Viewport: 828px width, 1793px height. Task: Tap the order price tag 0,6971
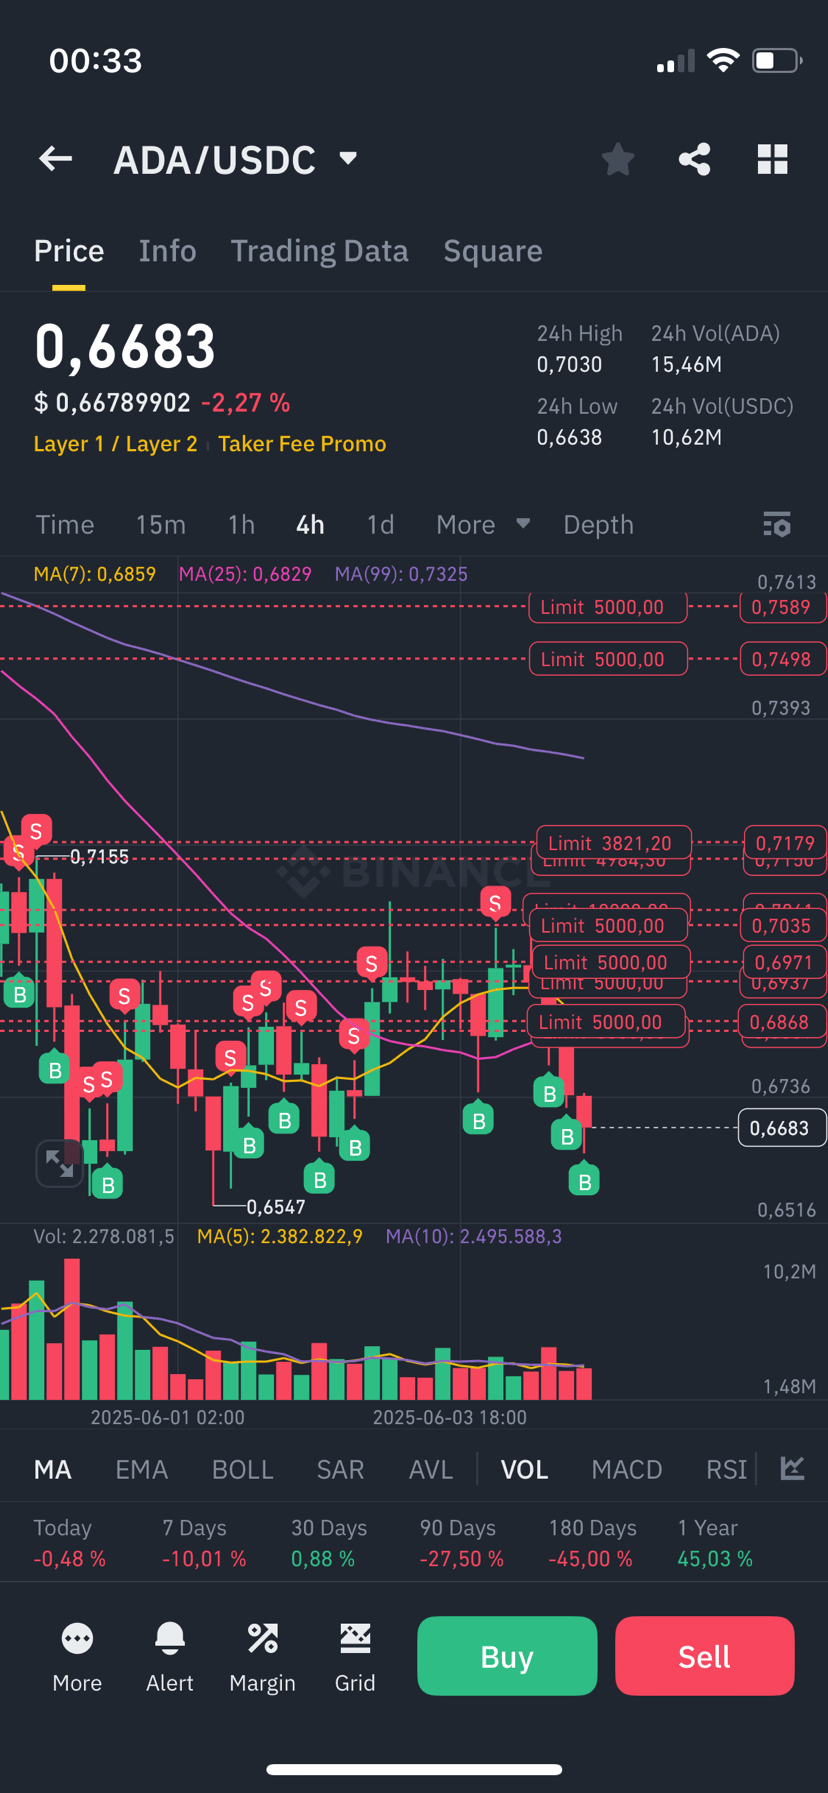[x=783, y=962]
